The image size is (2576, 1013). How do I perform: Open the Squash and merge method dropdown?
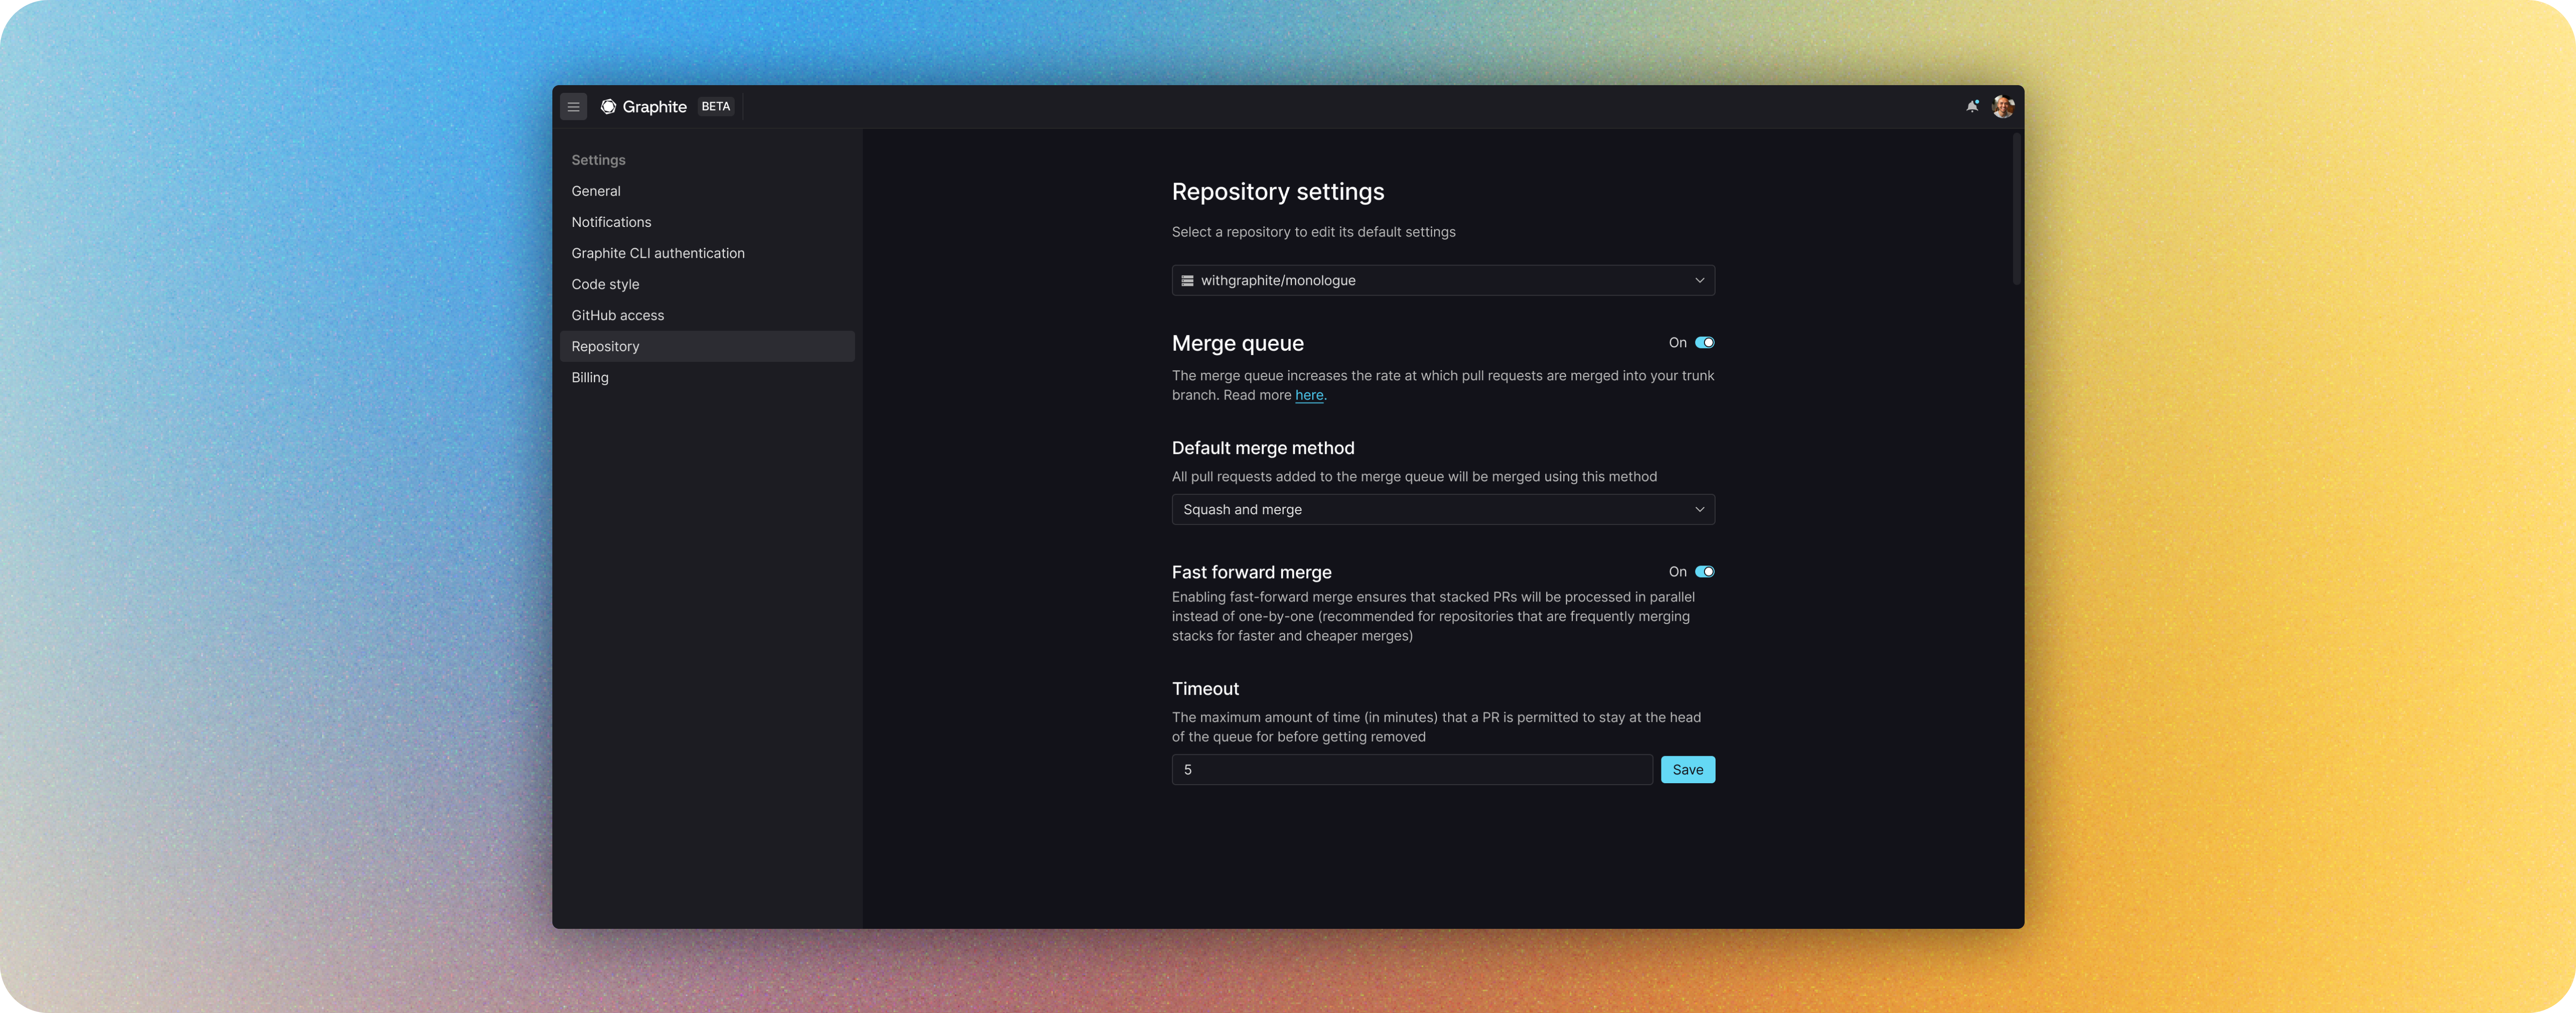pos(1443,510)
